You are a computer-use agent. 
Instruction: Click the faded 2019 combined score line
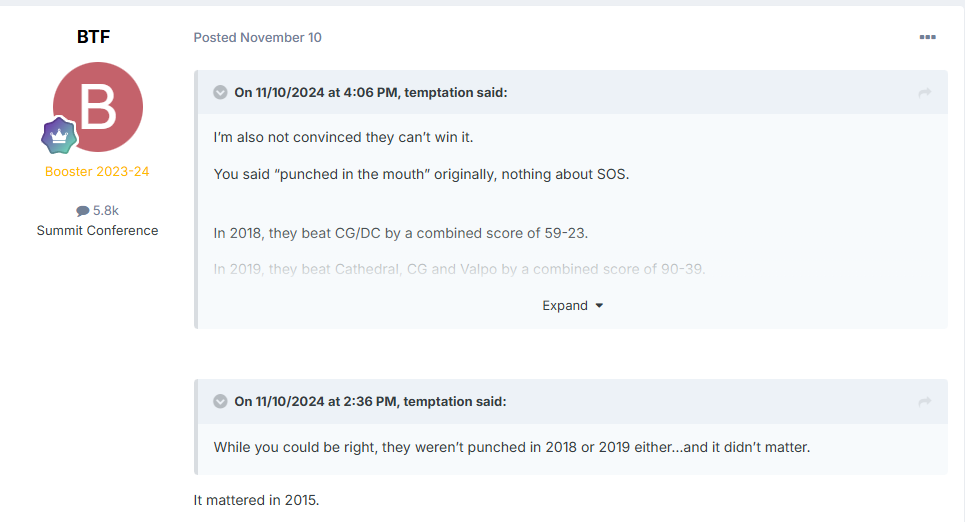(x=459, y=269)
